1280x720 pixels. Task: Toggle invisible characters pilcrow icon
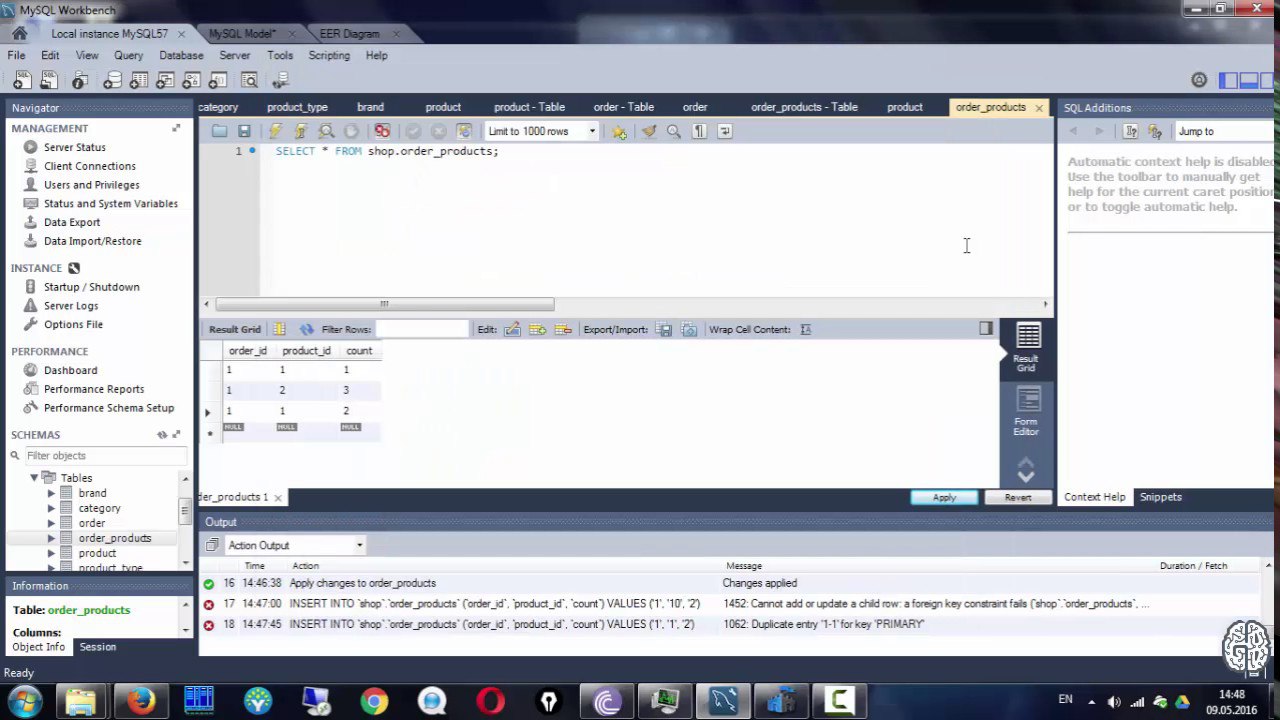[700, 131]
